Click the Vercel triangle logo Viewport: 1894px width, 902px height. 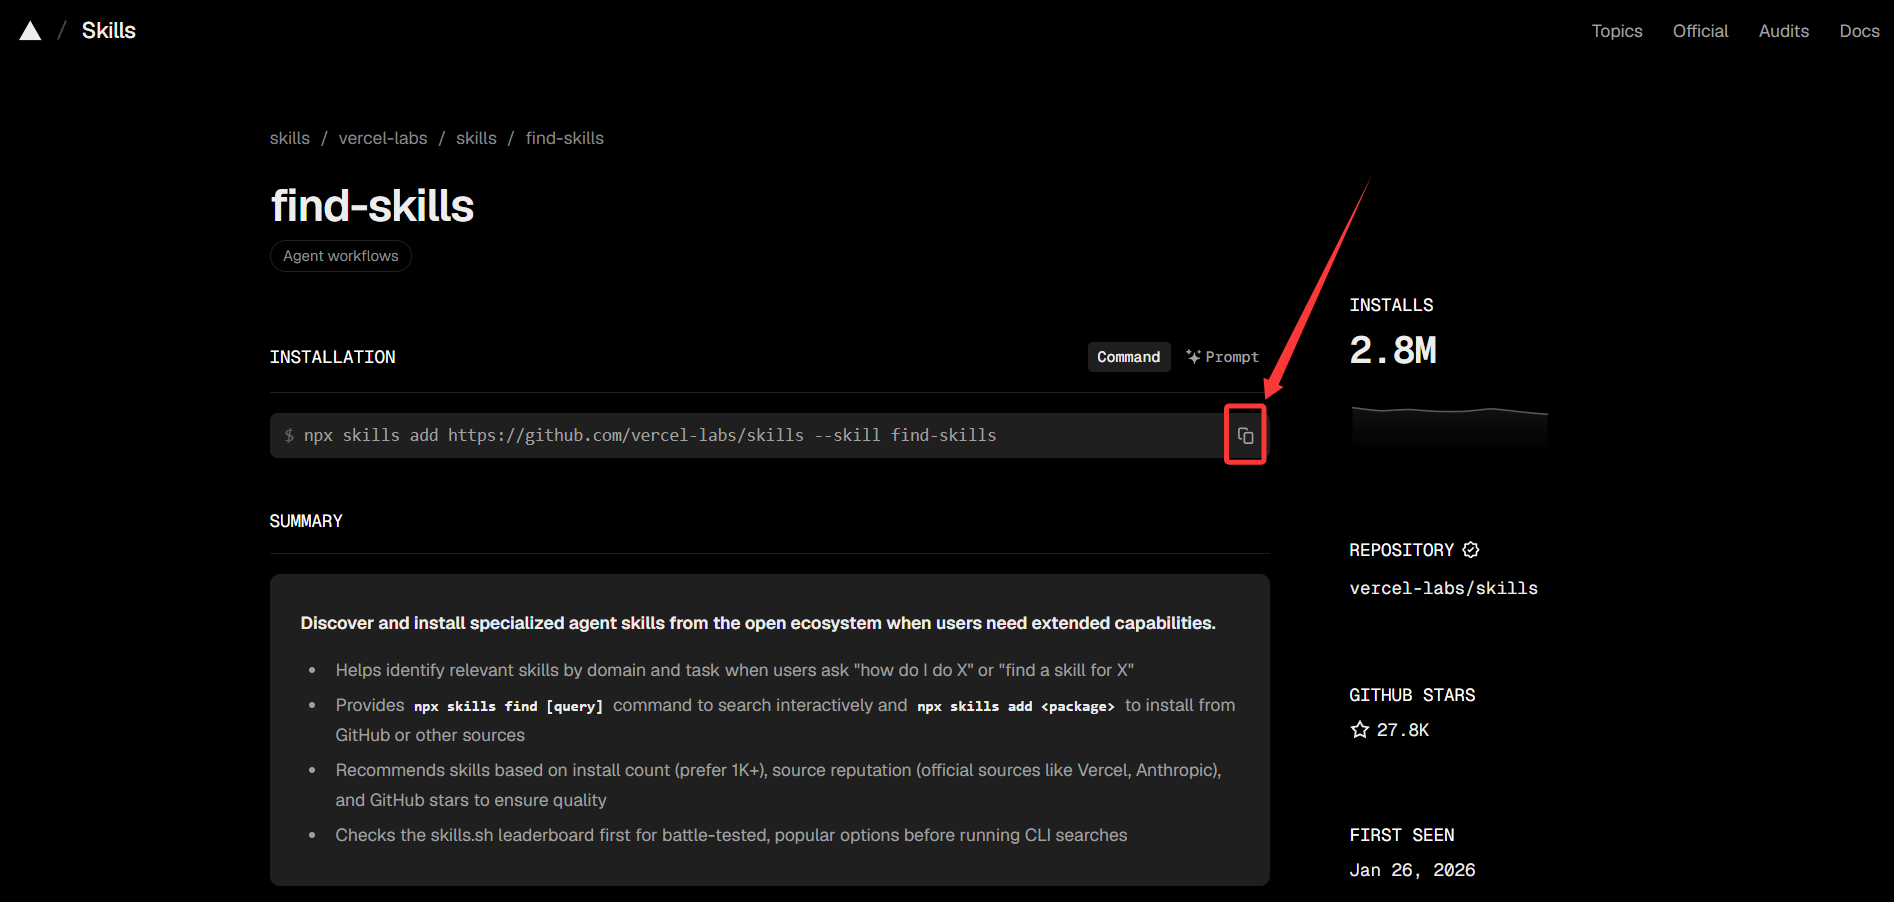pos(31,31)
